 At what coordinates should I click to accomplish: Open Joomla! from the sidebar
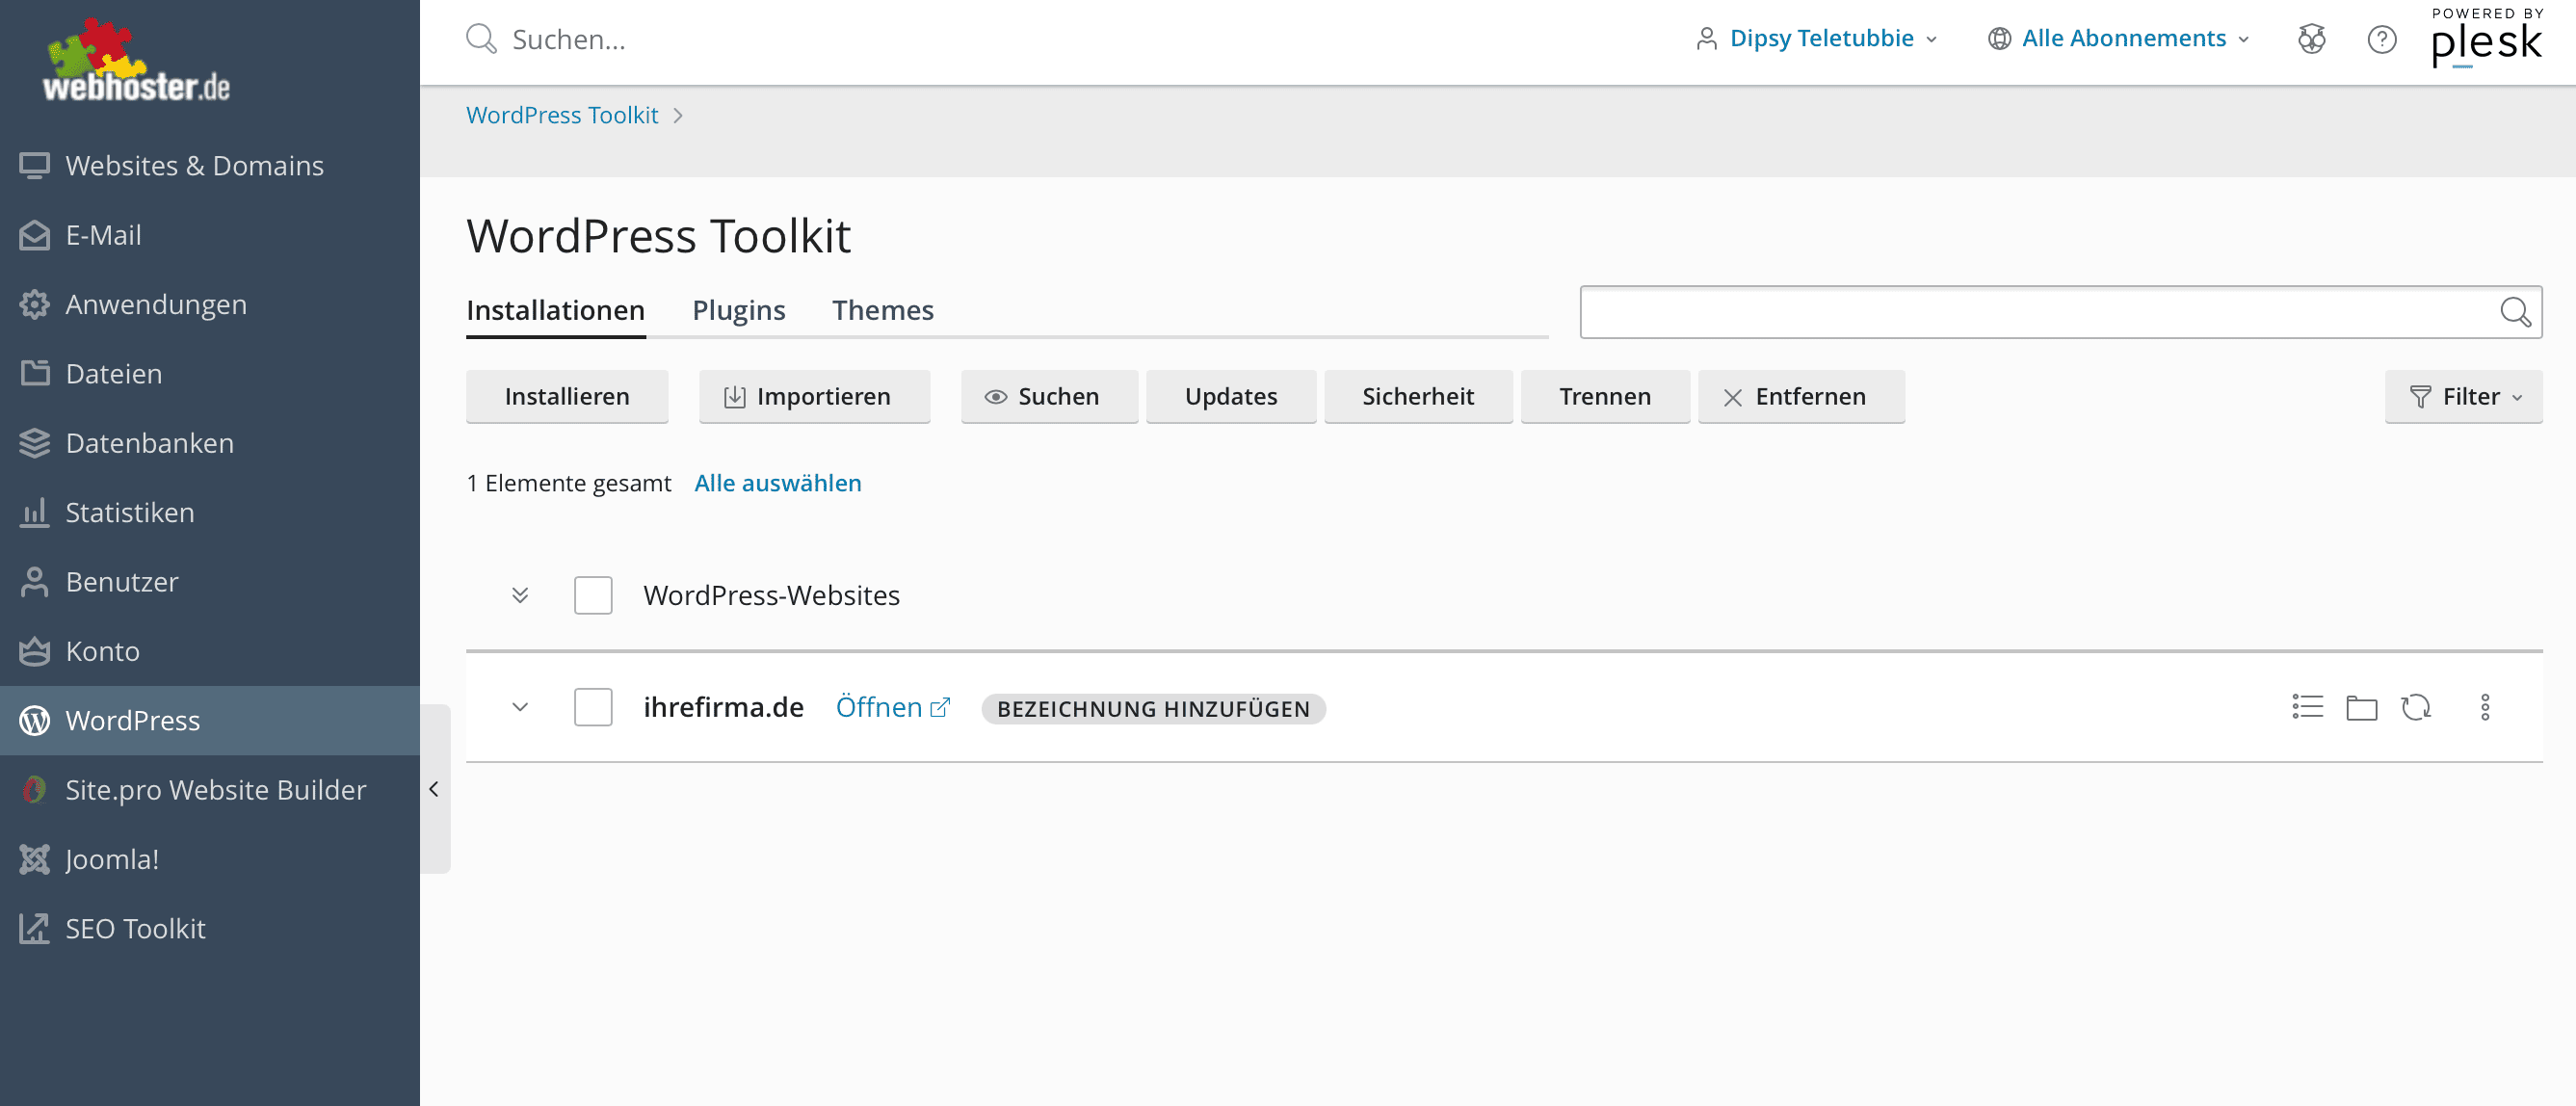pyautogui.click(x=112, y=859)
